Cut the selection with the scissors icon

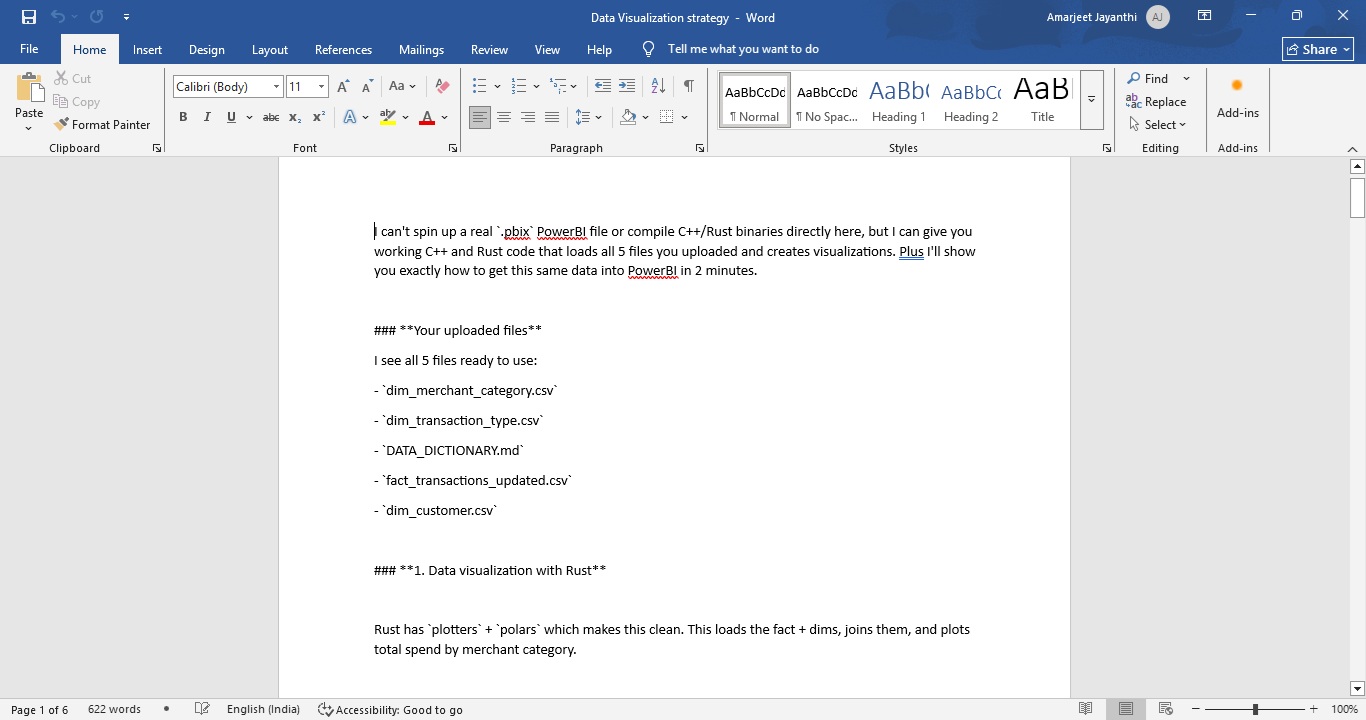tap(72, 78)
